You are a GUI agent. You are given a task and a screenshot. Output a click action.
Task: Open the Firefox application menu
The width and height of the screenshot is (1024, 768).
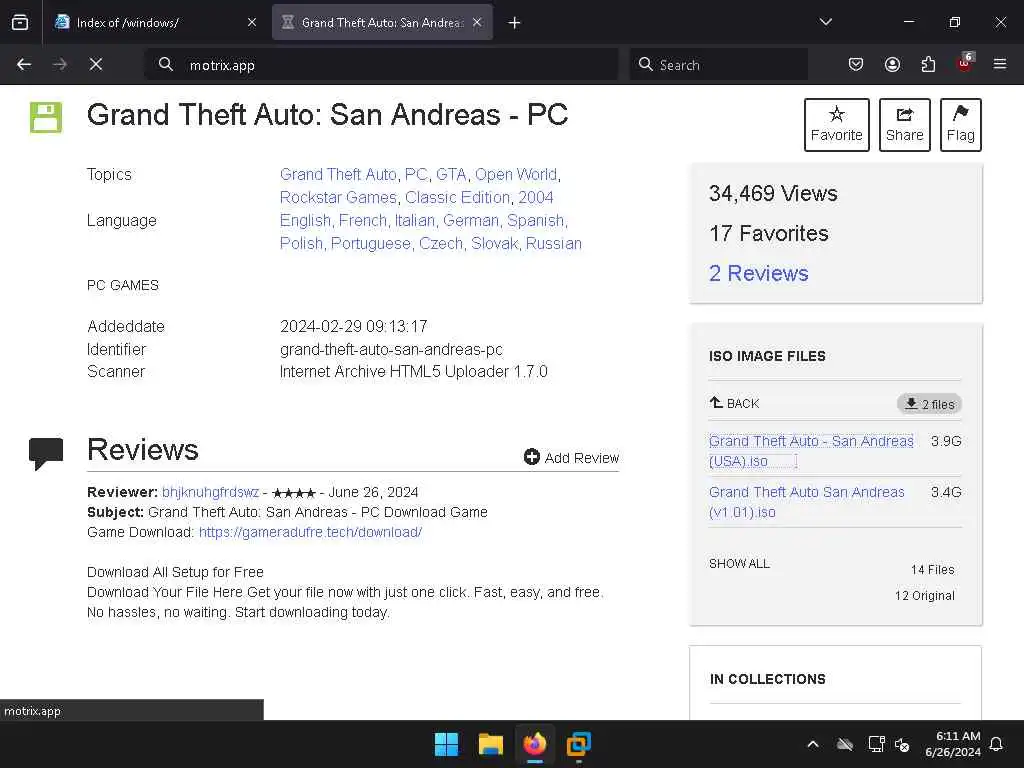point(1000,65)
